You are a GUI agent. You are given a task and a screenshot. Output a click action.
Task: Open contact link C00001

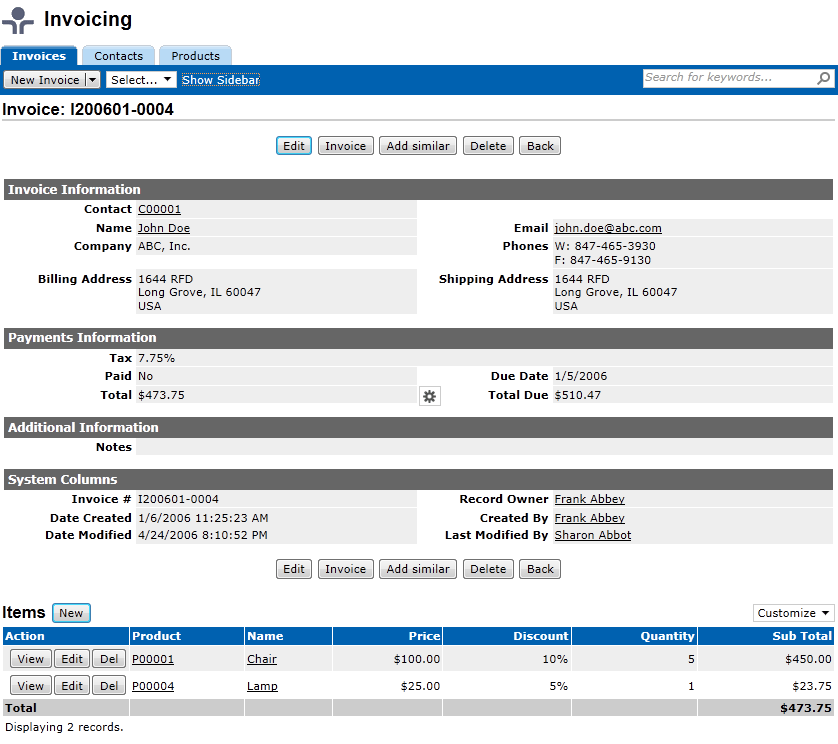click(159, 210)
